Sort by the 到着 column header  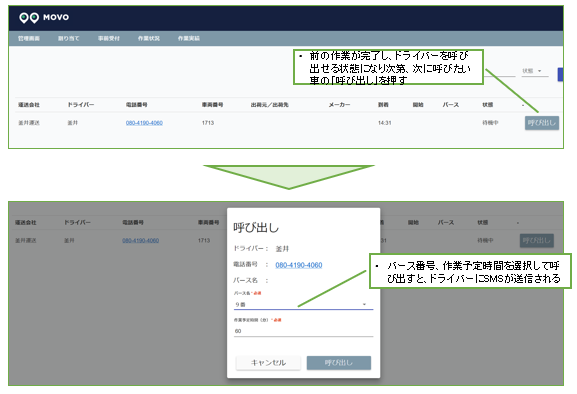[383, 105]
